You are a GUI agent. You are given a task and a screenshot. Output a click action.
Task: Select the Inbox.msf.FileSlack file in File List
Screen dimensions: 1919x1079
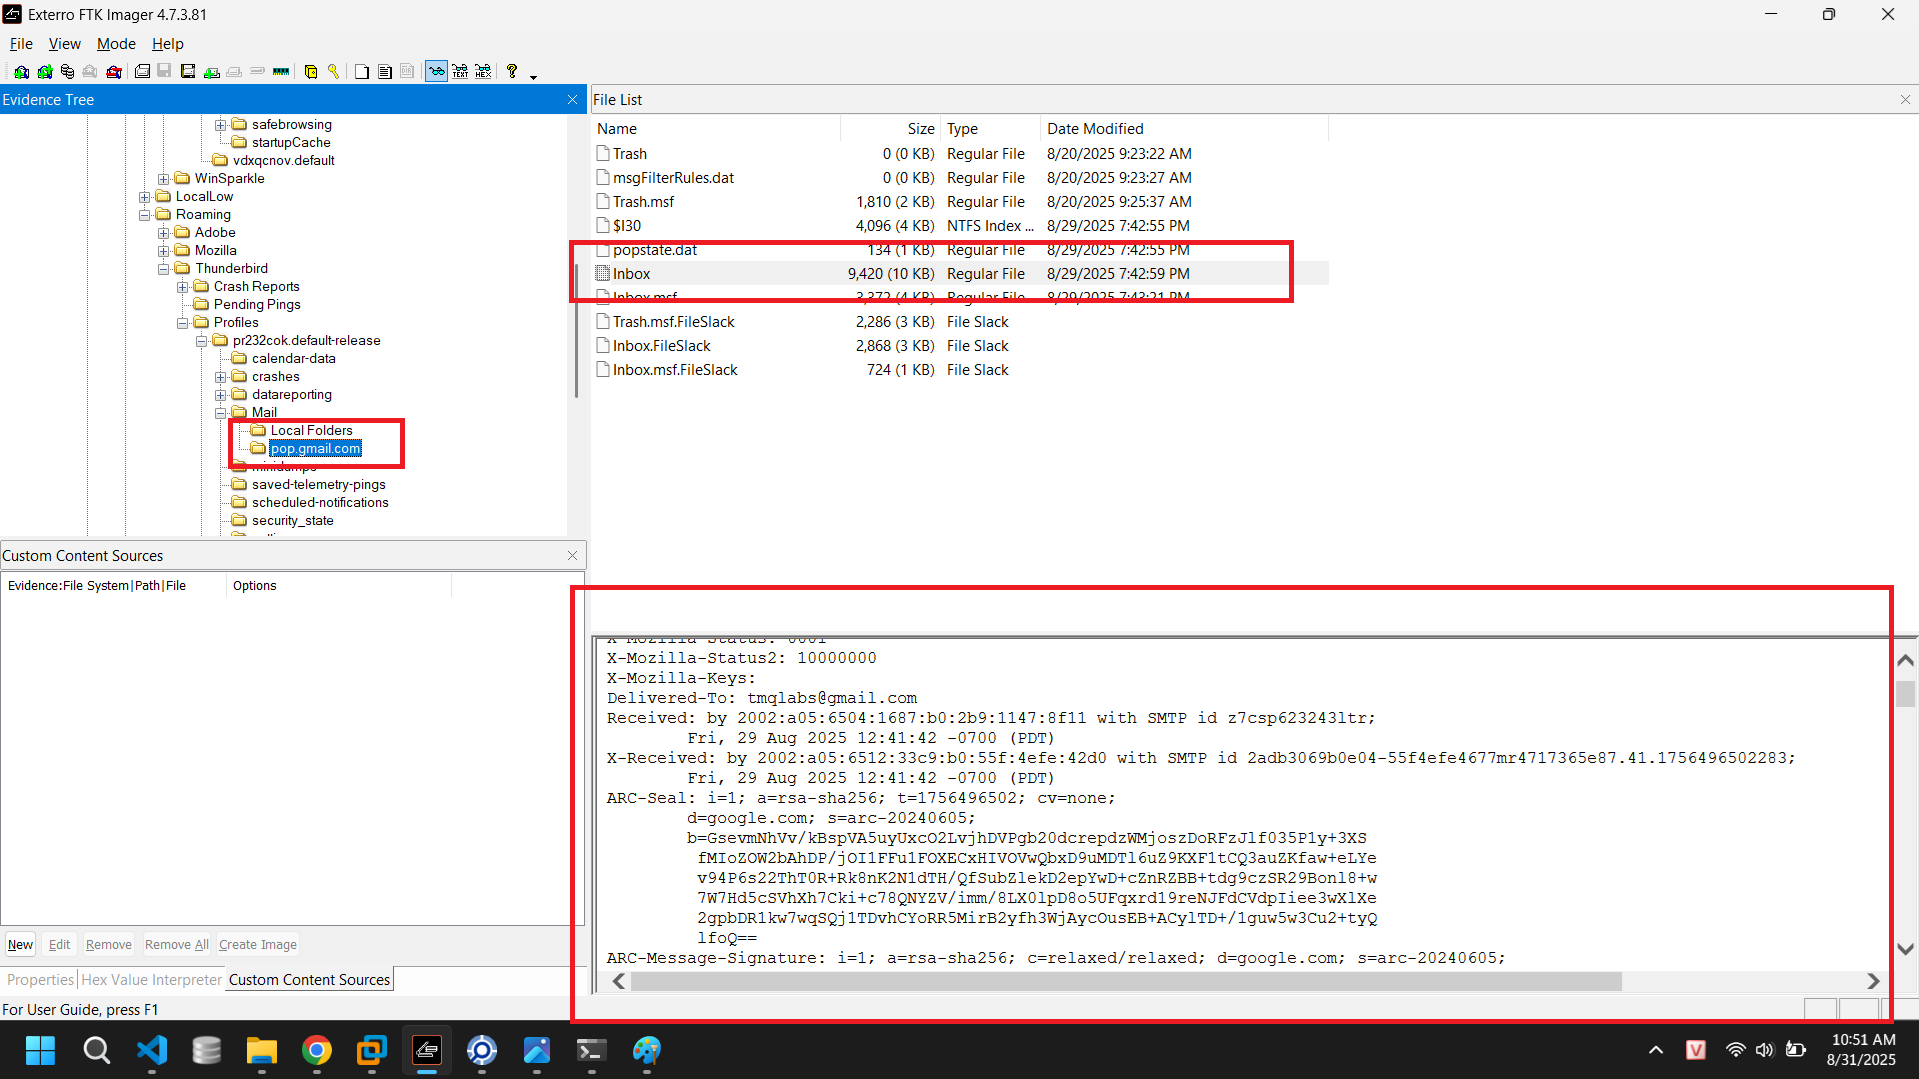pyautogui.click(x=675, y=370)
